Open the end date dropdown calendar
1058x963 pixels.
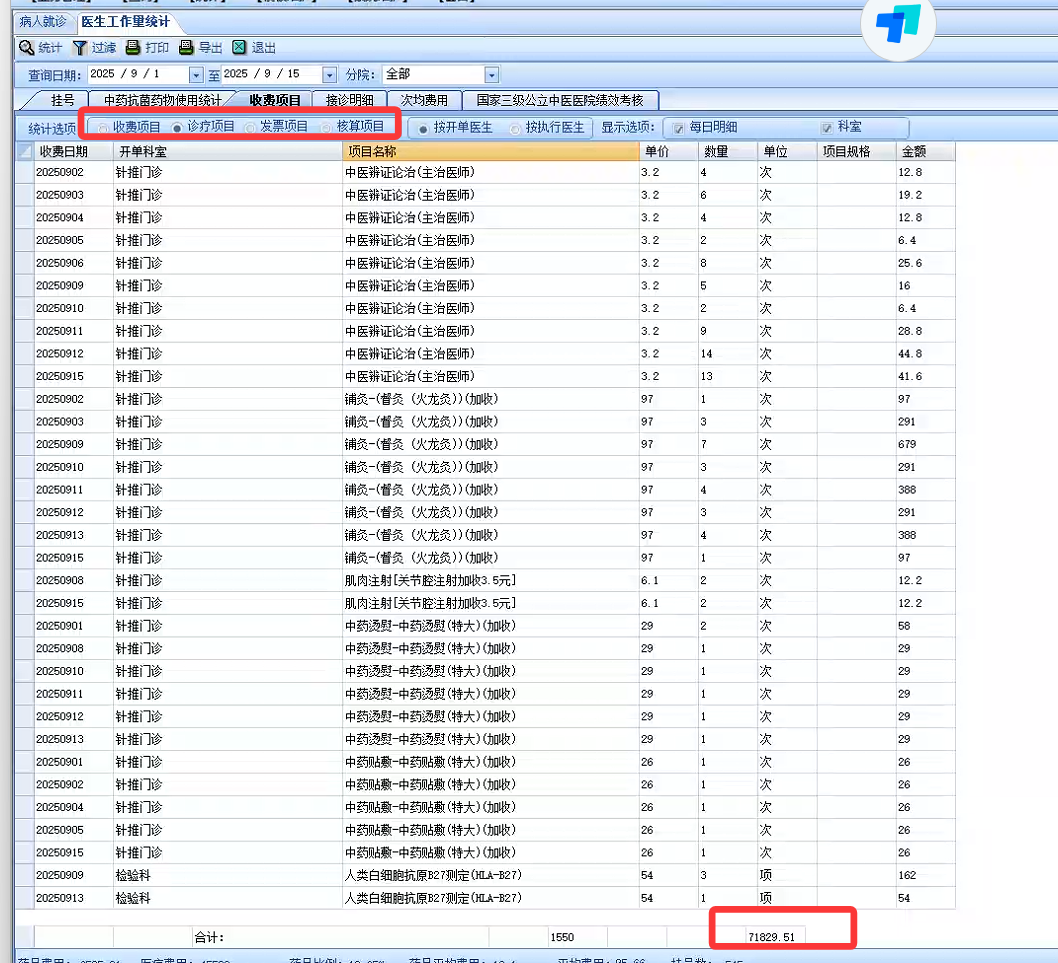(329, 75)
